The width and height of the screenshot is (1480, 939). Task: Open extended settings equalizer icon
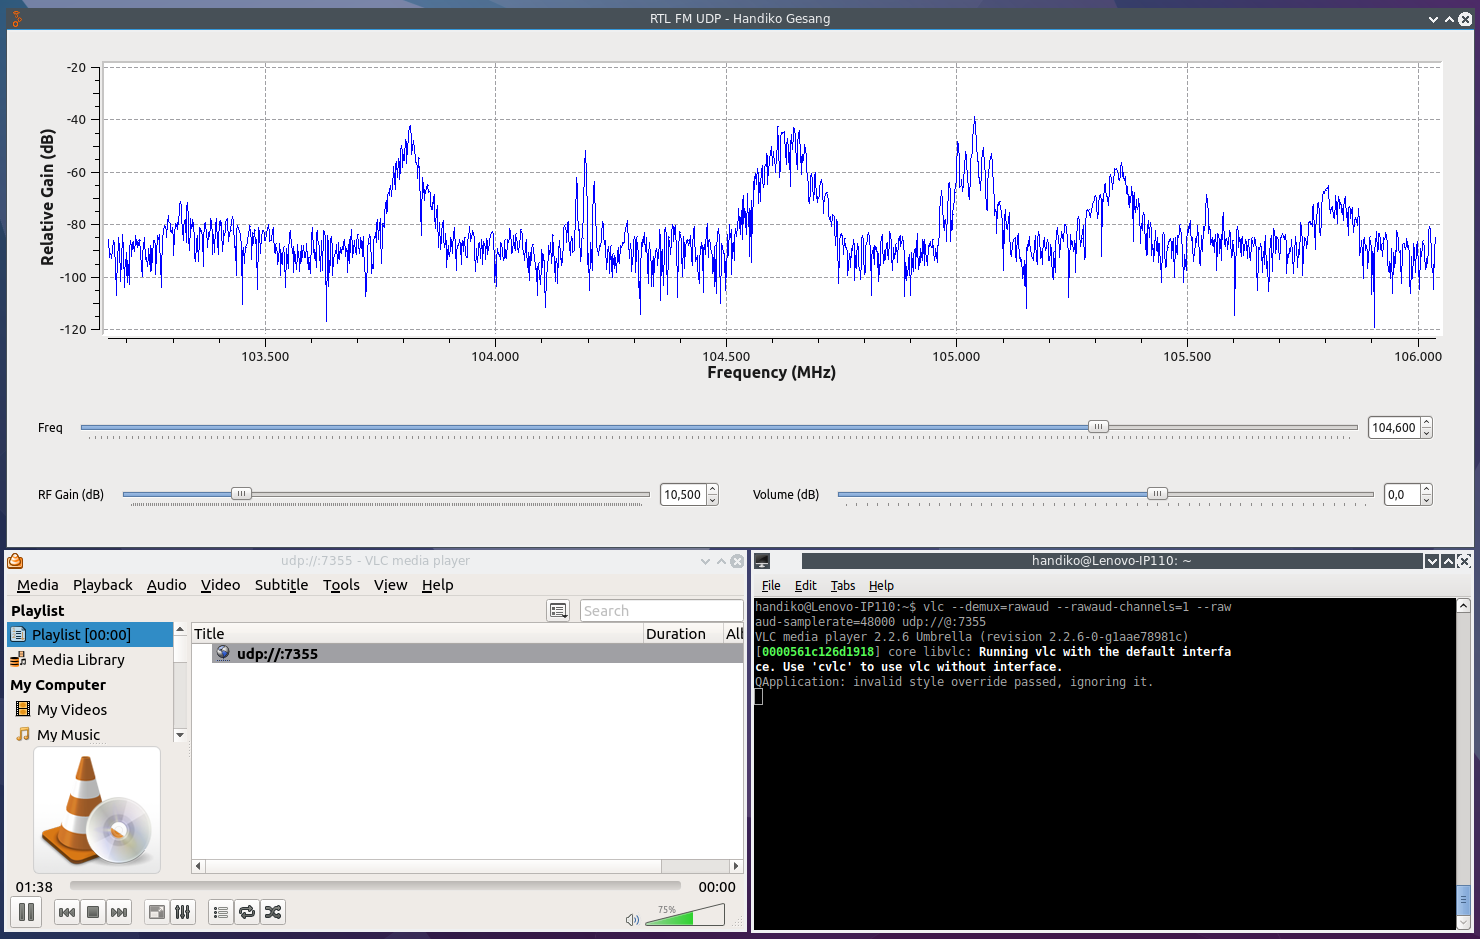click(x=182, y=912)
